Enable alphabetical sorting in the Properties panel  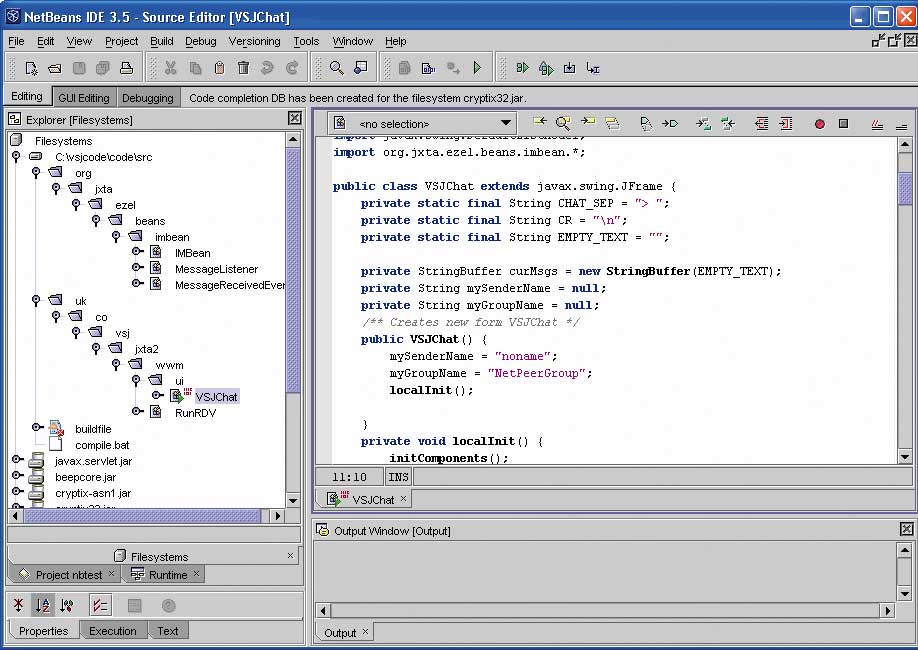[x=41, y=604]
